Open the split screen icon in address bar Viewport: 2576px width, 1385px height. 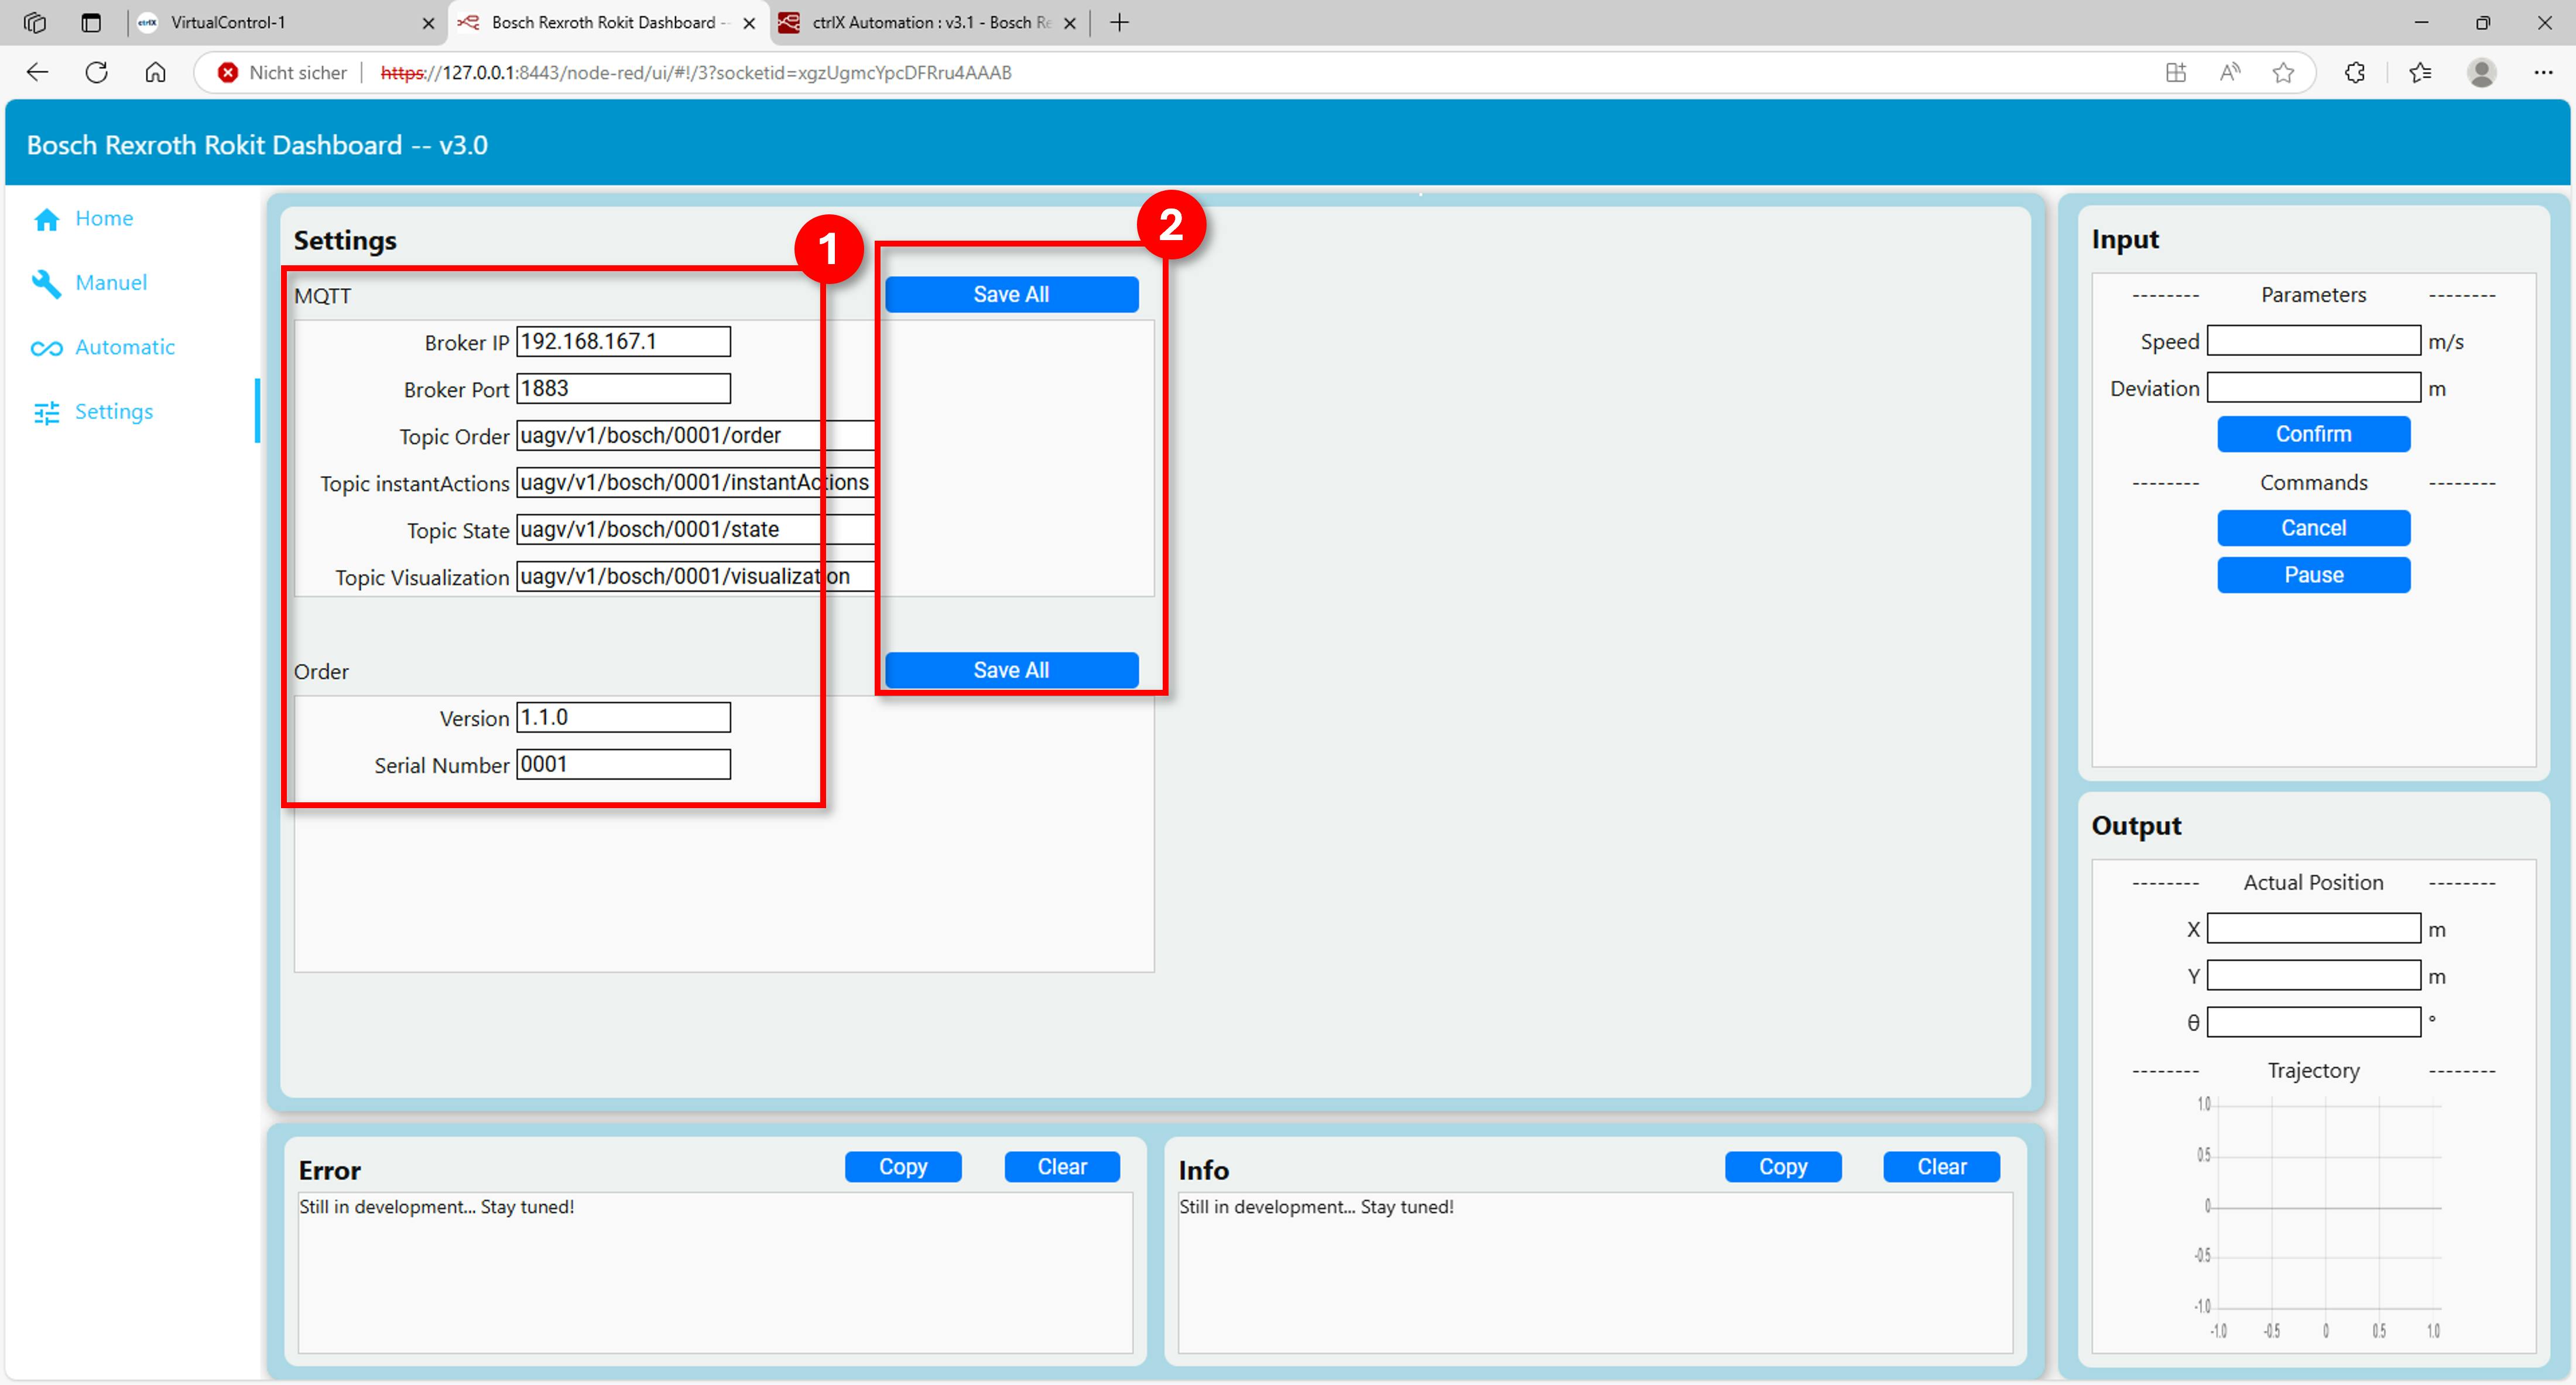2175,72
